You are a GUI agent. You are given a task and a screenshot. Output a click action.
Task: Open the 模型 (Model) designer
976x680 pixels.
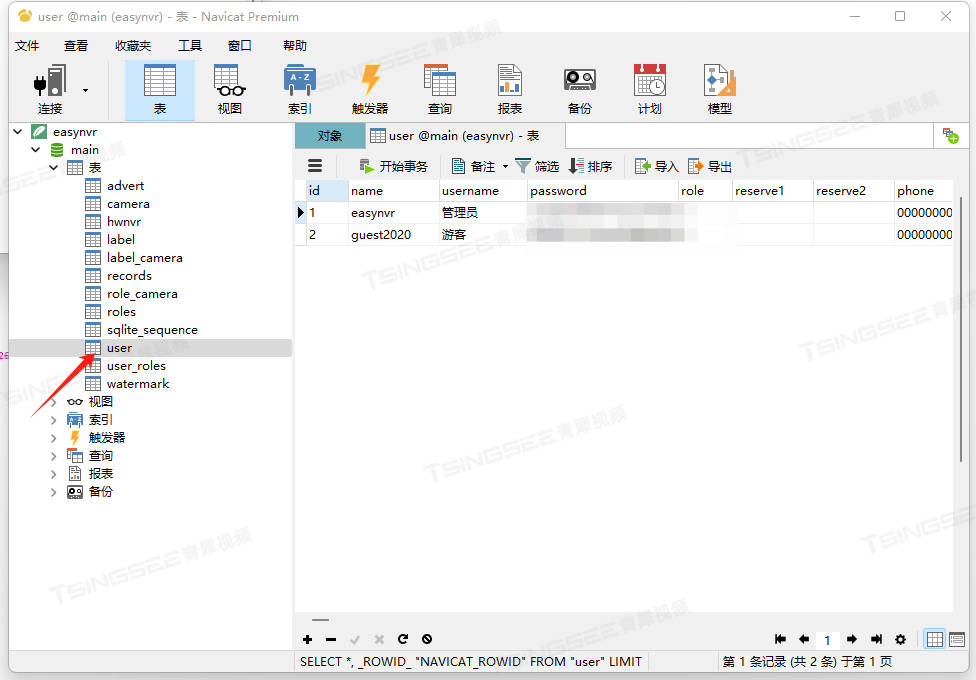tap(718, 88)
